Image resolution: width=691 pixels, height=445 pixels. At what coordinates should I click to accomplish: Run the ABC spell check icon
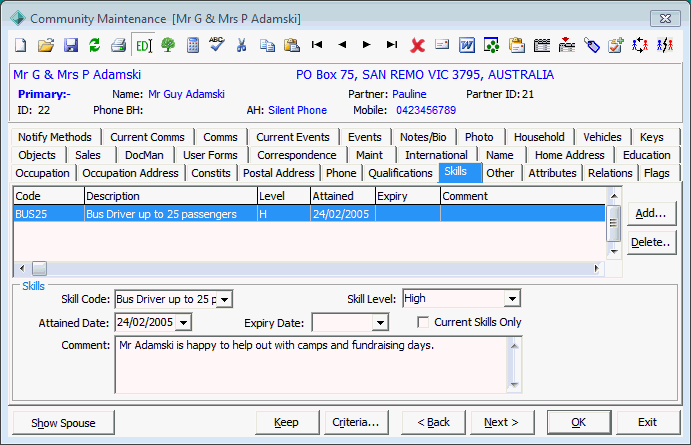tap(216, 44)
